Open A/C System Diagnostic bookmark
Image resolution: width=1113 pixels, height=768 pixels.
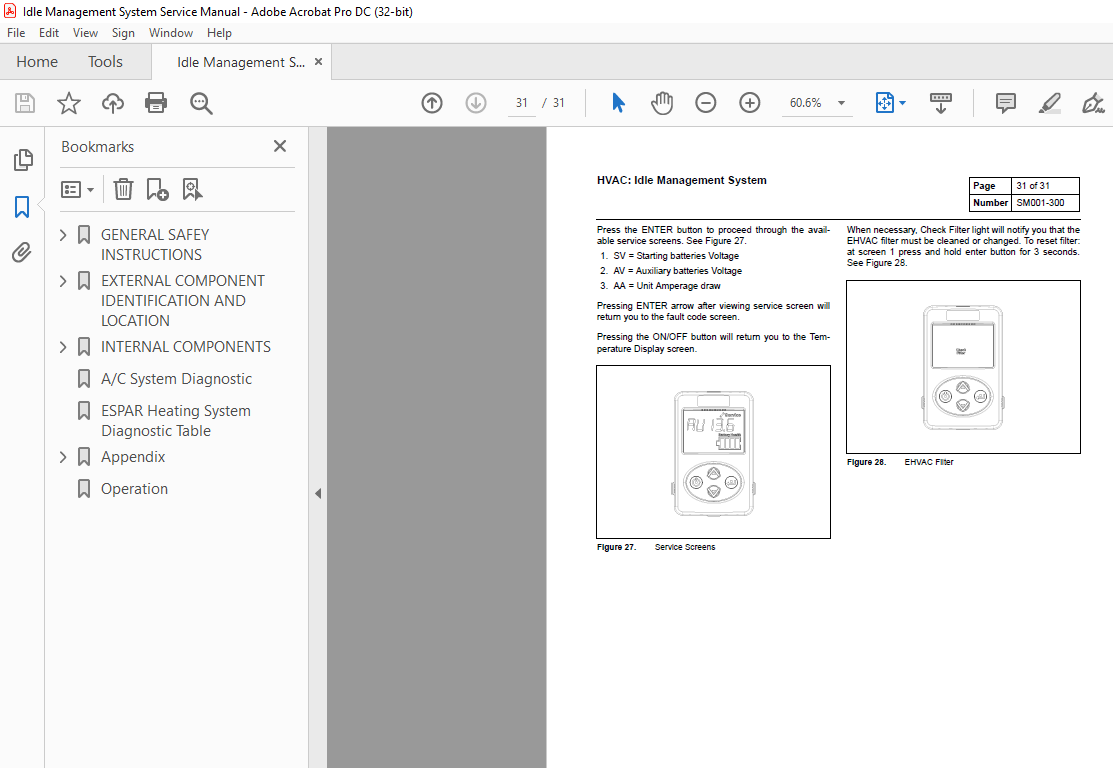pos(176,379)
